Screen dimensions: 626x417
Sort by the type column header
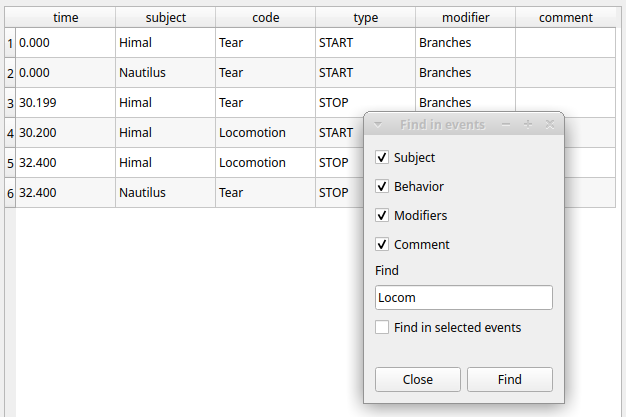366,18
